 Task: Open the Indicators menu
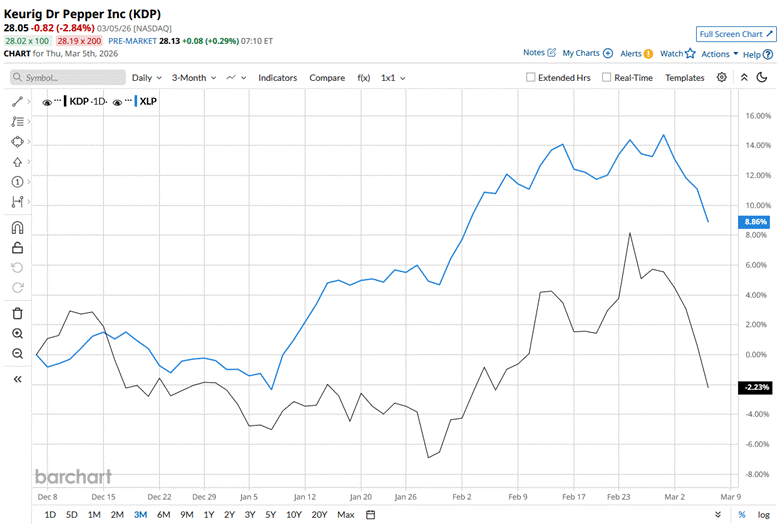tap(277, 78)
